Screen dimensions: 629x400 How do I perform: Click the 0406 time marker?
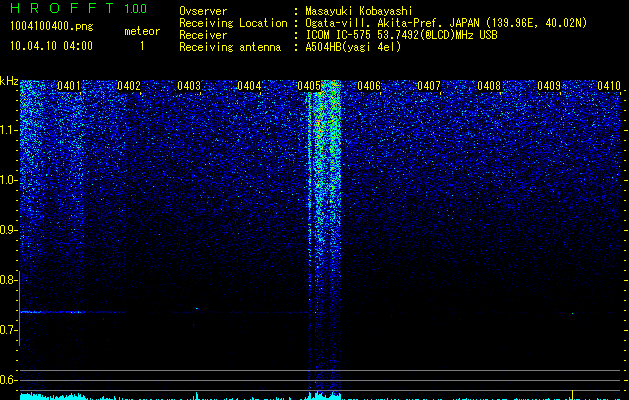click(369, 85)
